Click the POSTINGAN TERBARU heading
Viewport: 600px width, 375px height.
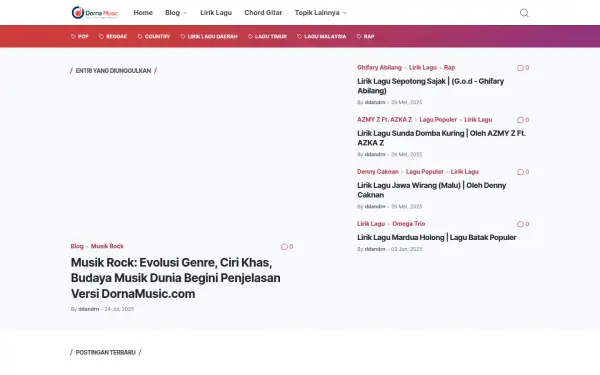coord(106,352)
